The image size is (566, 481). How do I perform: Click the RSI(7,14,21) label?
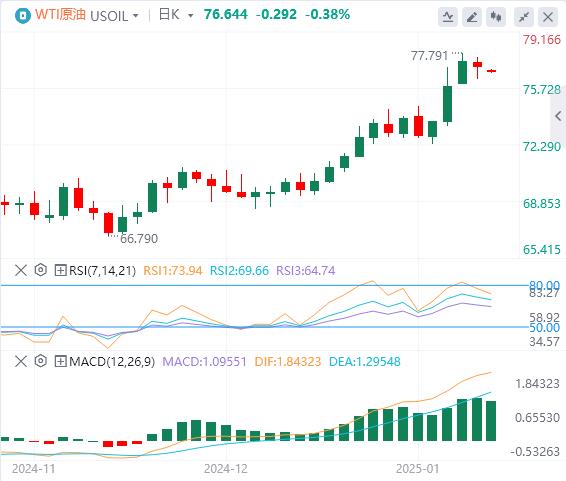[102, 271]
